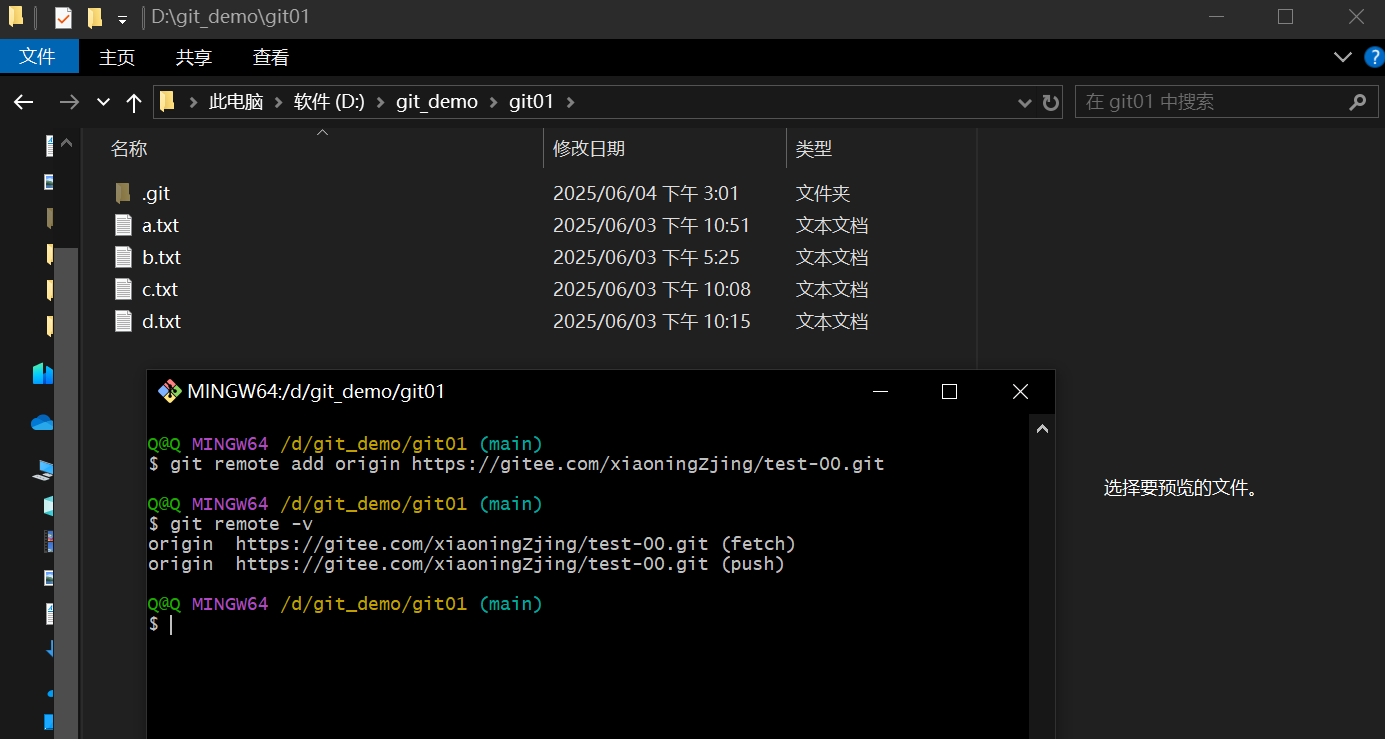
Task: Click the d.txt file name
Action: click(x=161, y=322)
